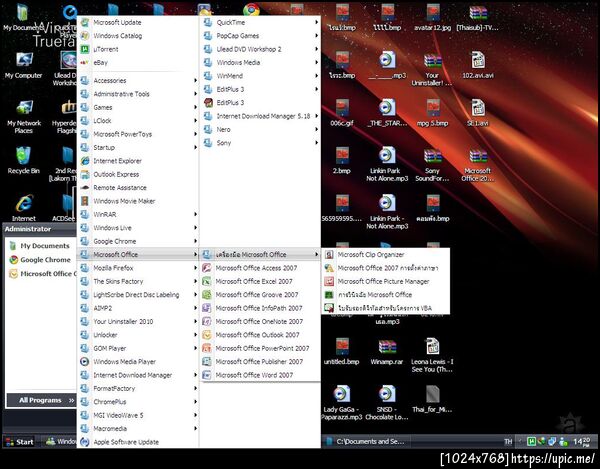Viewport: 600px width, 469px height.
Task: Launch Microsoft Office InfoPath 2007
Action: pos(260,308)
